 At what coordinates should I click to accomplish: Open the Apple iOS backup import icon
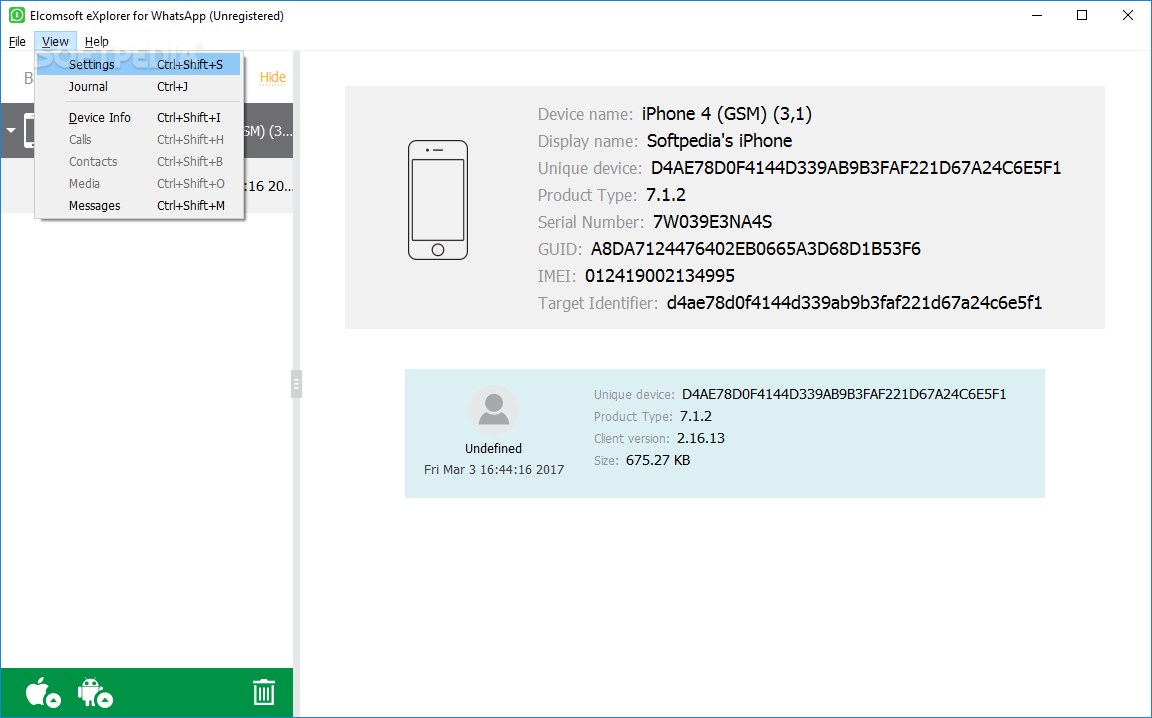tap(43, 692)
